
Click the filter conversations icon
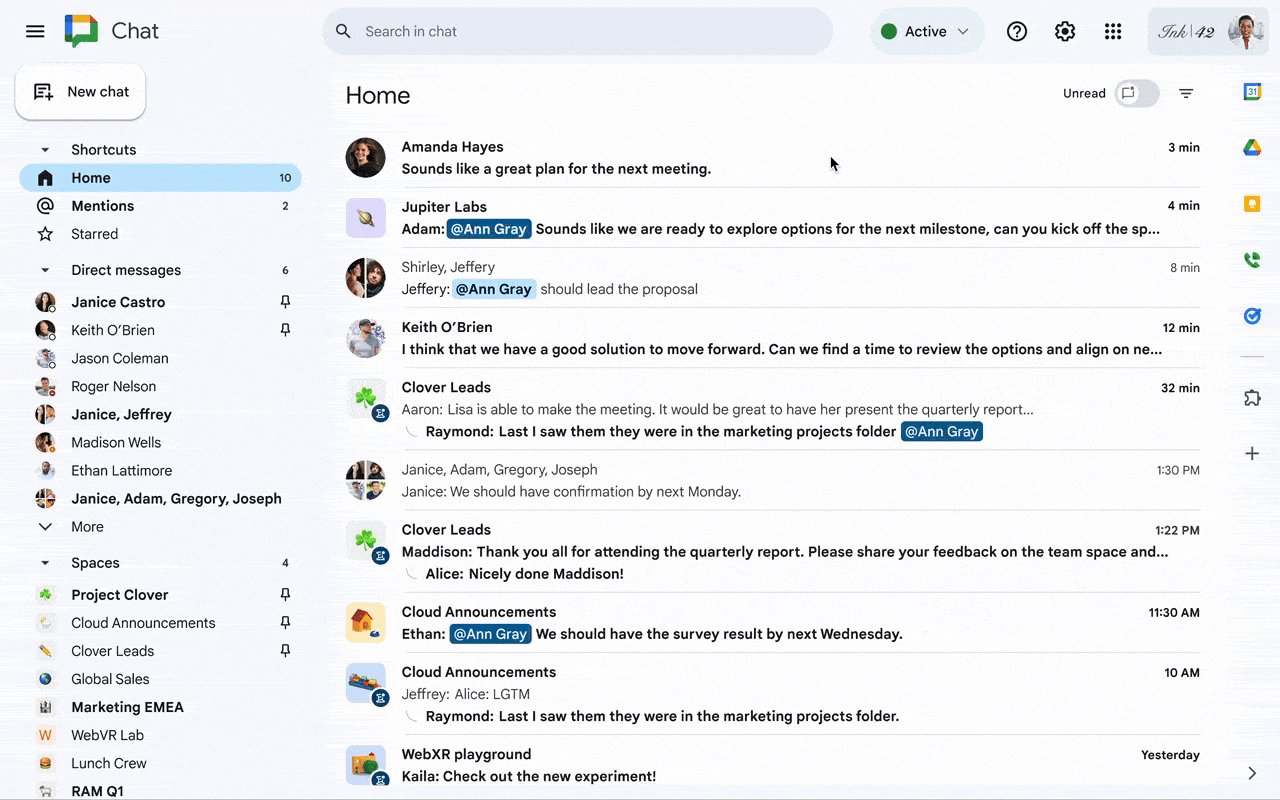[1186, 93]
